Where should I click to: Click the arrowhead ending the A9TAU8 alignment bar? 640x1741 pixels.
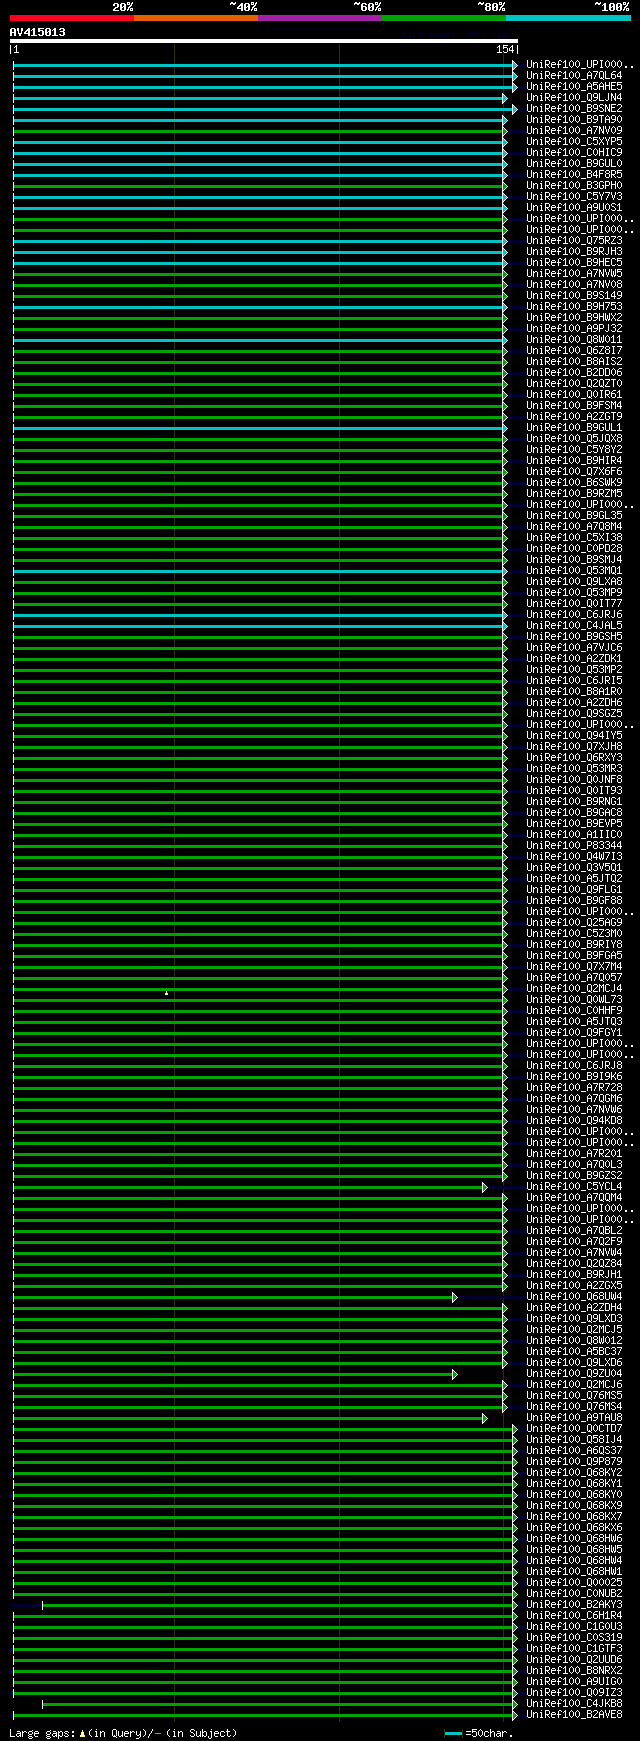tap(485, 1418)
